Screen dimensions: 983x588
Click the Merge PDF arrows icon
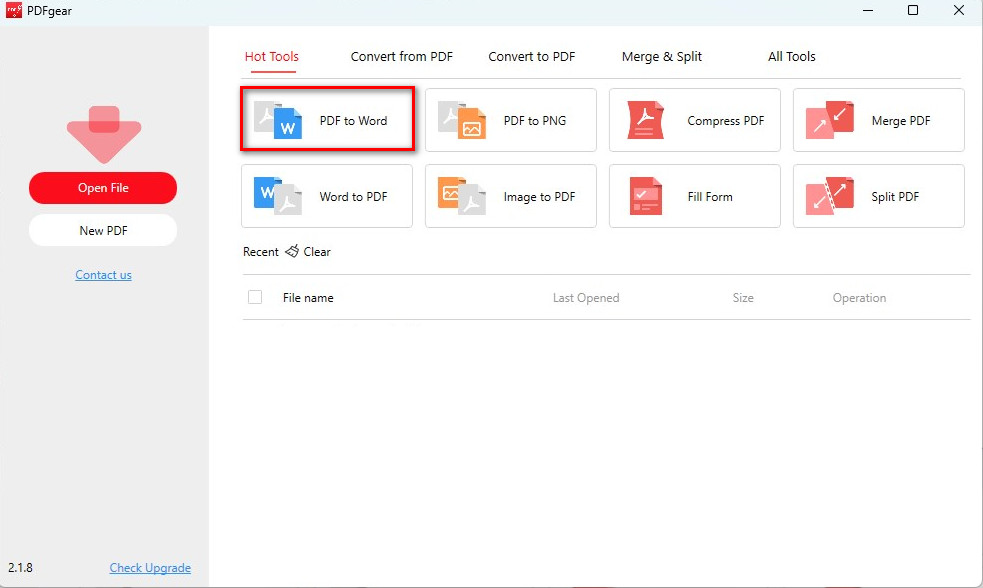829,120
